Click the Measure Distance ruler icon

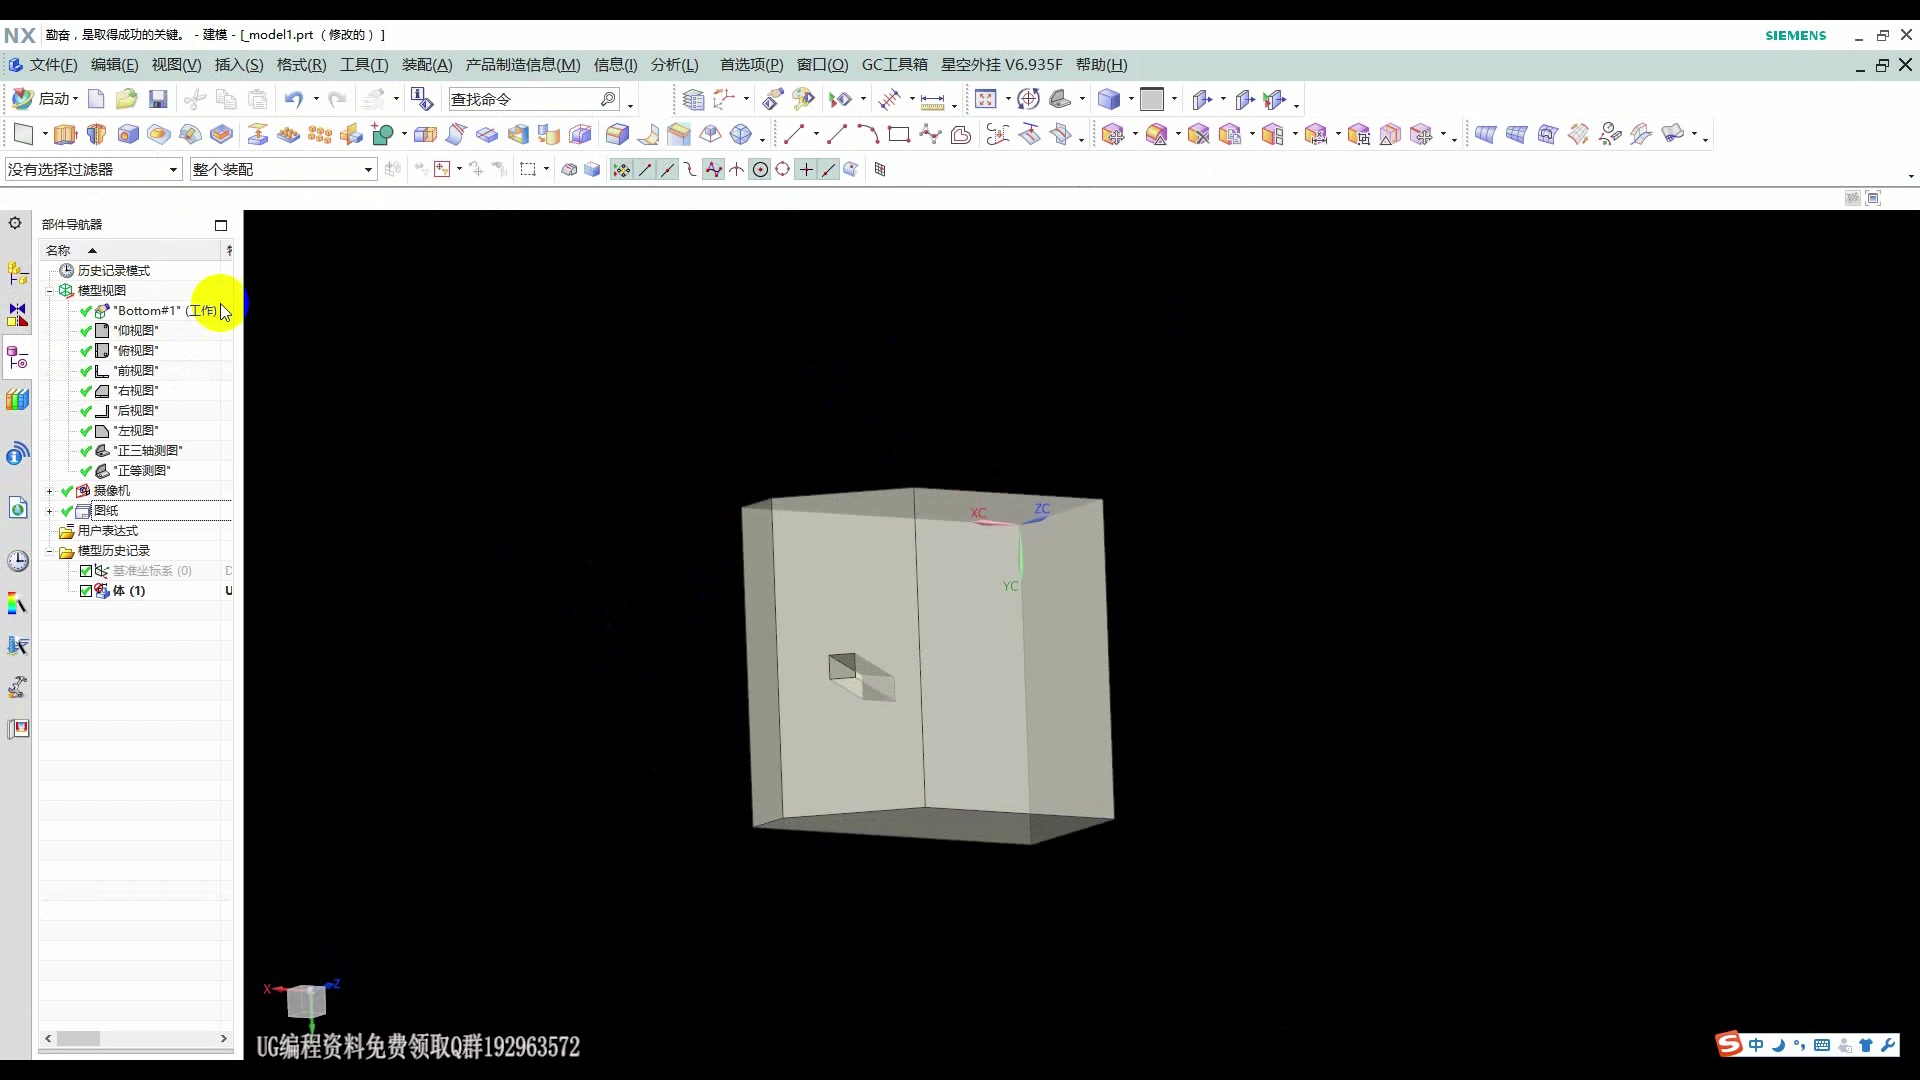(932, 100)
